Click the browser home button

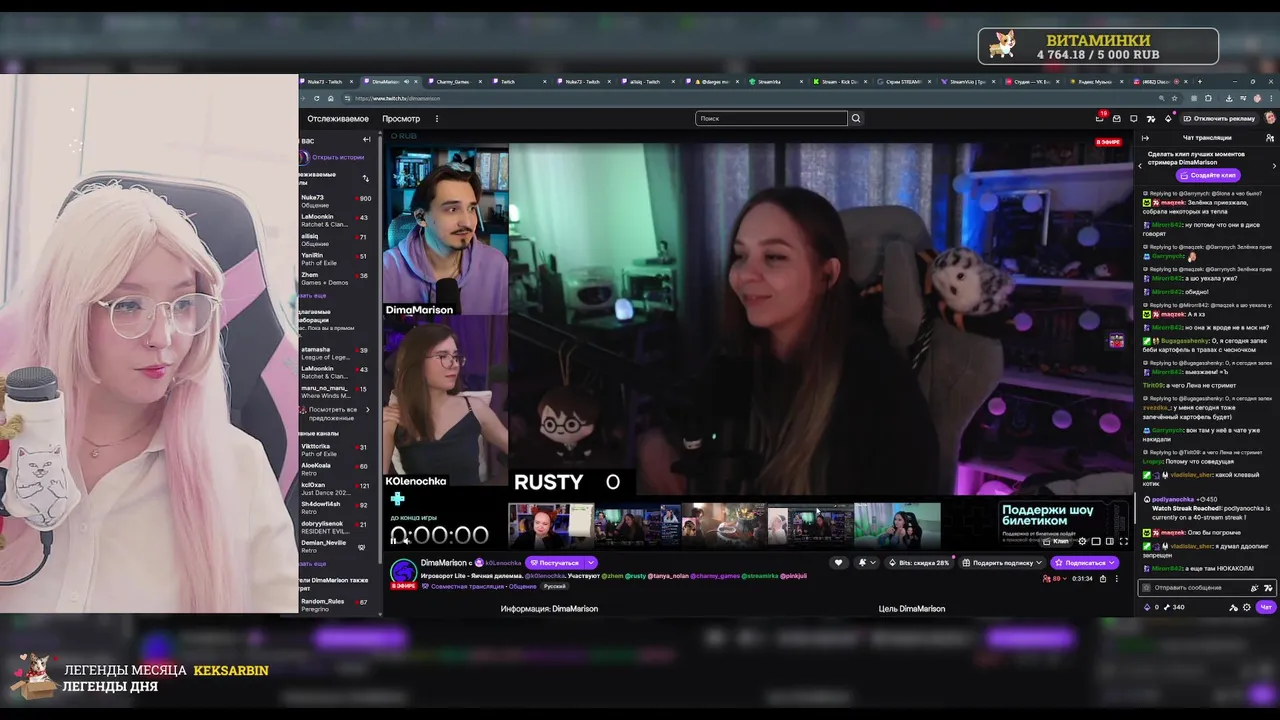pyautogui.click(x=331, y=98)
